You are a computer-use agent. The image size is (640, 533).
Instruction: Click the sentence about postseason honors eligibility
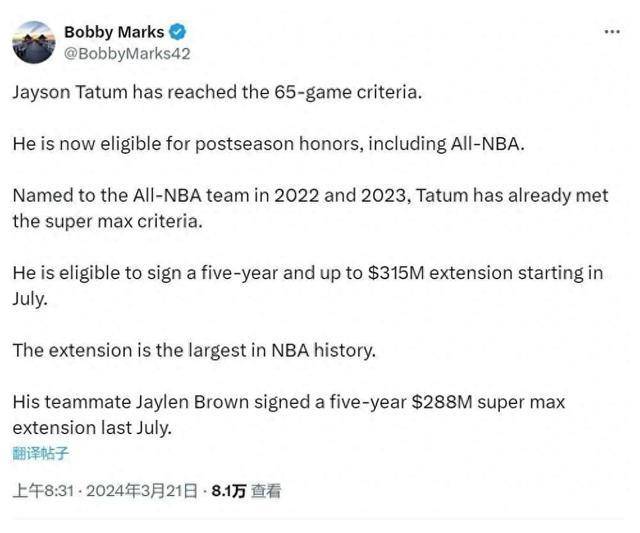pyautogui.click(x=268, y=143)
